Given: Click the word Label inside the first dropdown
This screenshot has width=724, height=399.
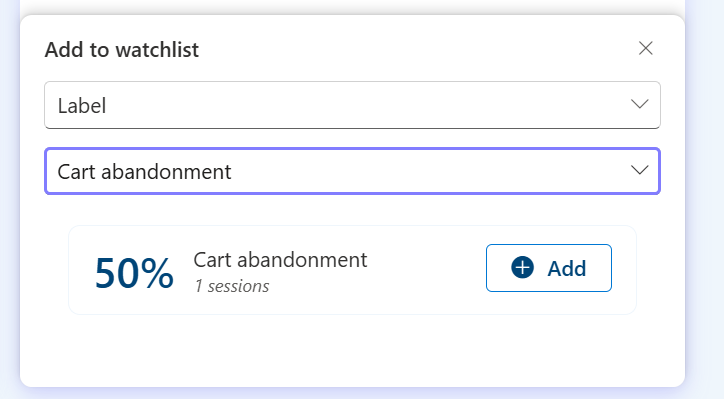Looking at the screenshot, I should point(82,106).
